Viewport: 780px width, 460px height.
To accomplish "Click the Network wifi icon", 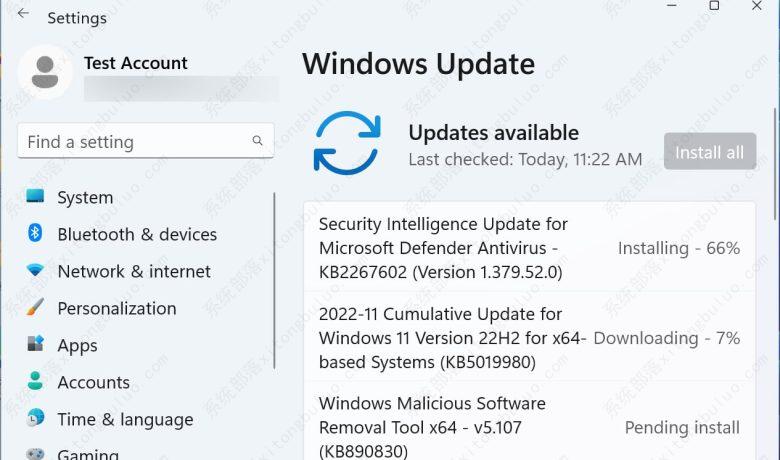I will pyautogui.click(x=36, y=271).
